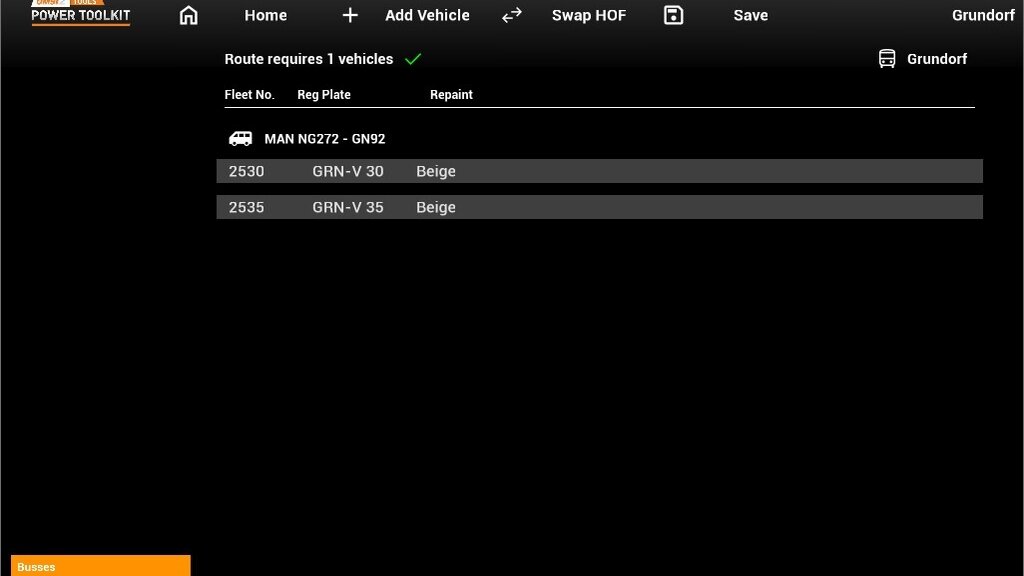1024x576 pixels.
Task: Click the Repaint column header
Action: coord(451,95)
